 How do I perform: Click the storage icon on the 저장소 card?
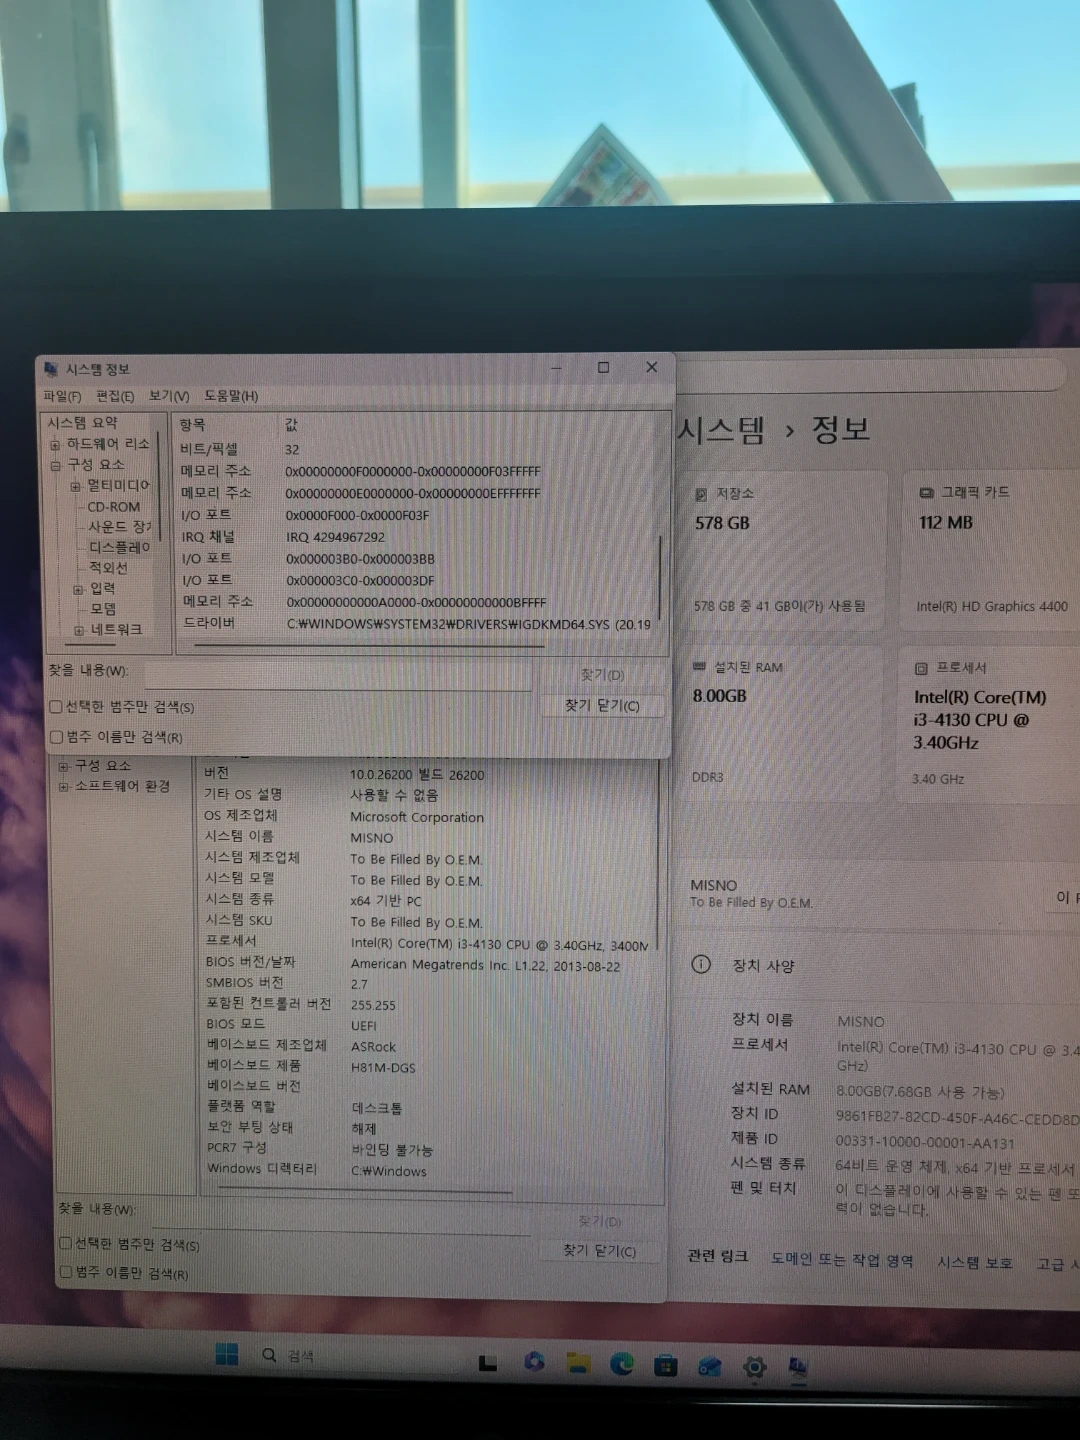click(700, 491)
